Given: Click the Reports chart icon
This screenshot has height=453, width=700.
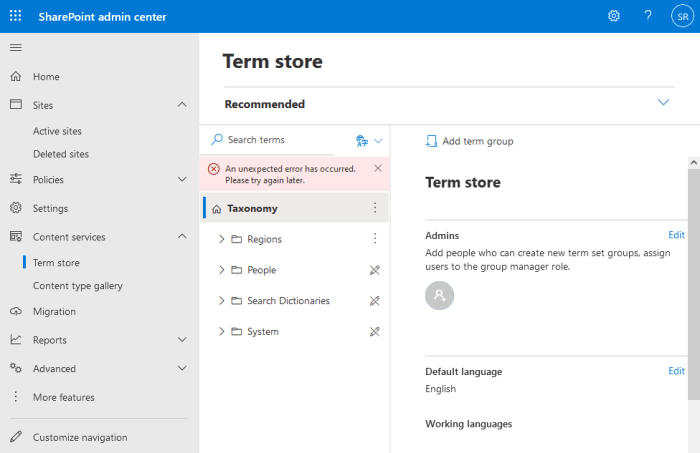Looking at the screenshot, I should coord(16,340).
